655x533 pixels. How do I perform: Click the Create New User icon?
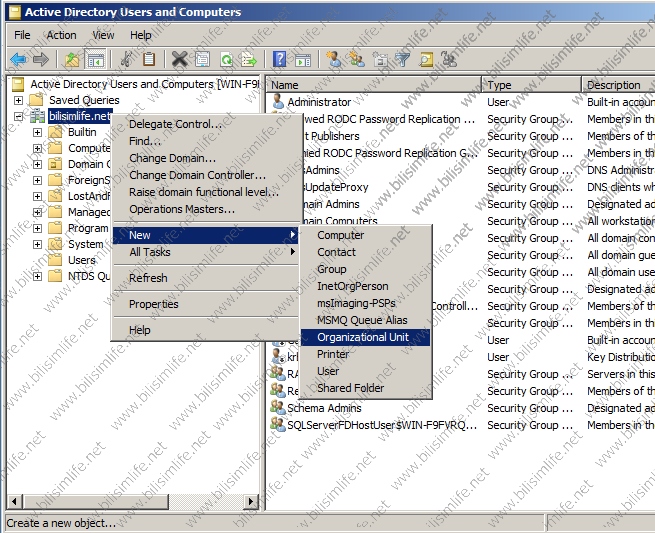pyautogui.click(x=334, y=59)
